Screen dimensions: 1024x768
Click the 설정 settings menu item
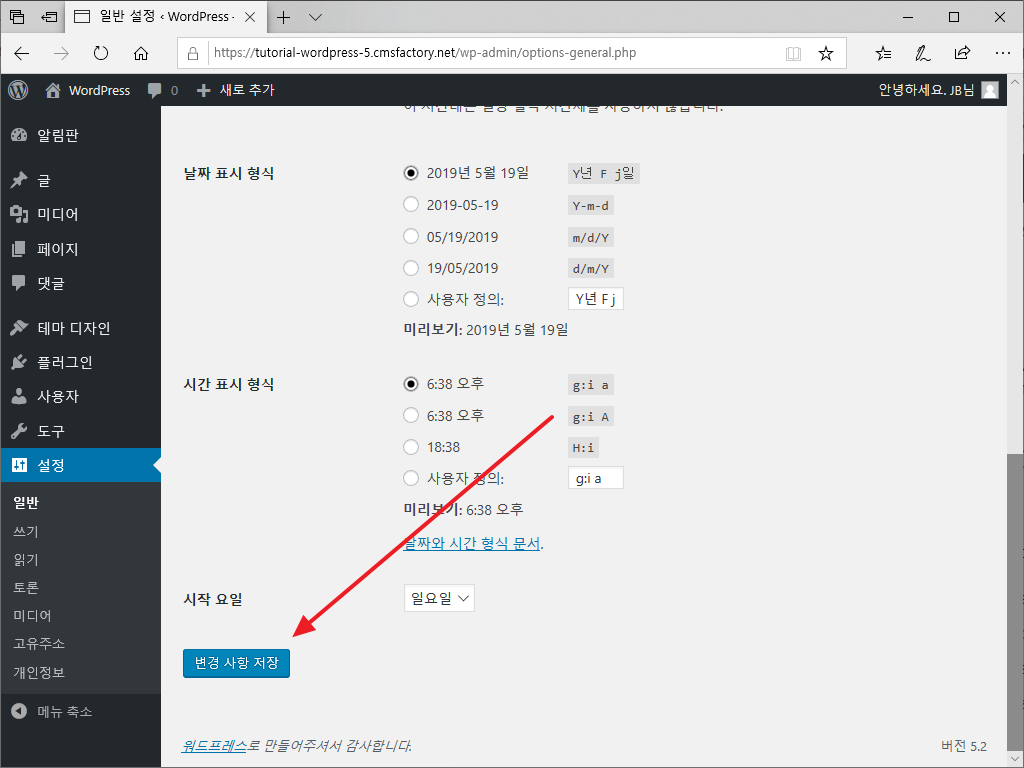[80, 465]
